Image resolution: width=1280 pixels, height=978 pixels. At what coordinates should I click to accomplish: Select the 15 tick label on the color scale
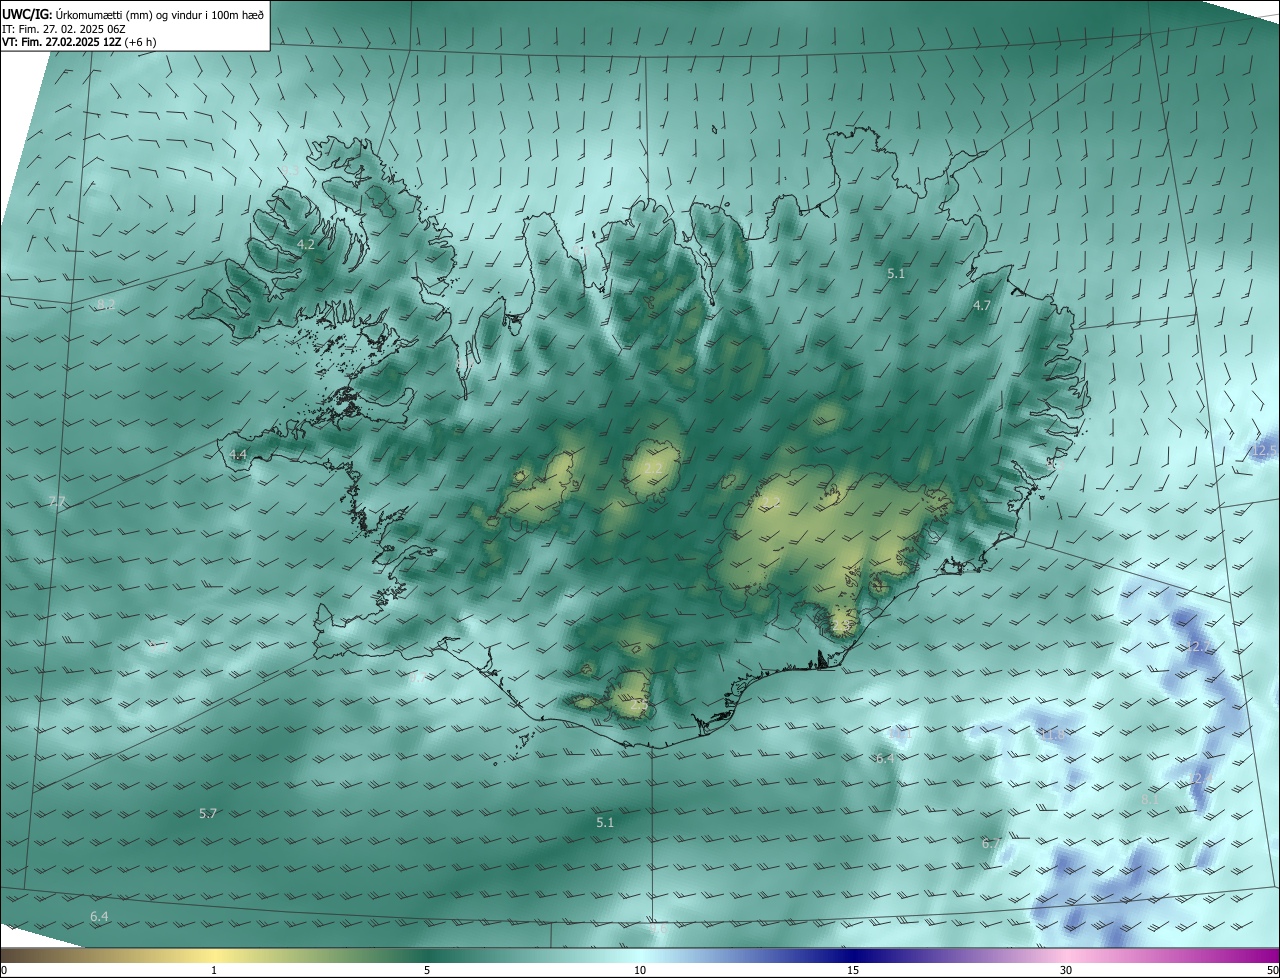pyautogui.click(x=853, y=970)
